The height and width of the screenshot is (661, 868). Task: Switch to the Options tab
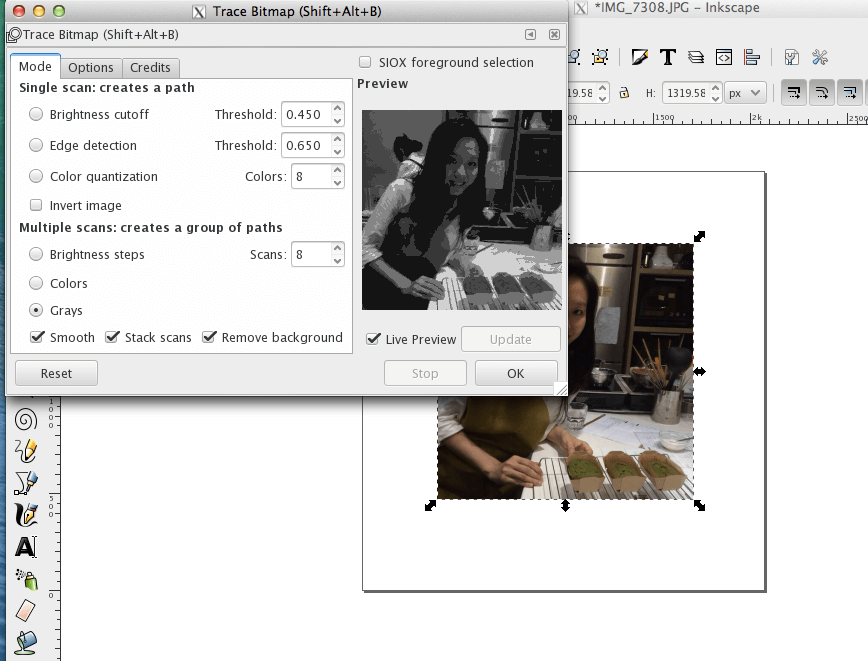tap(91, 68)
